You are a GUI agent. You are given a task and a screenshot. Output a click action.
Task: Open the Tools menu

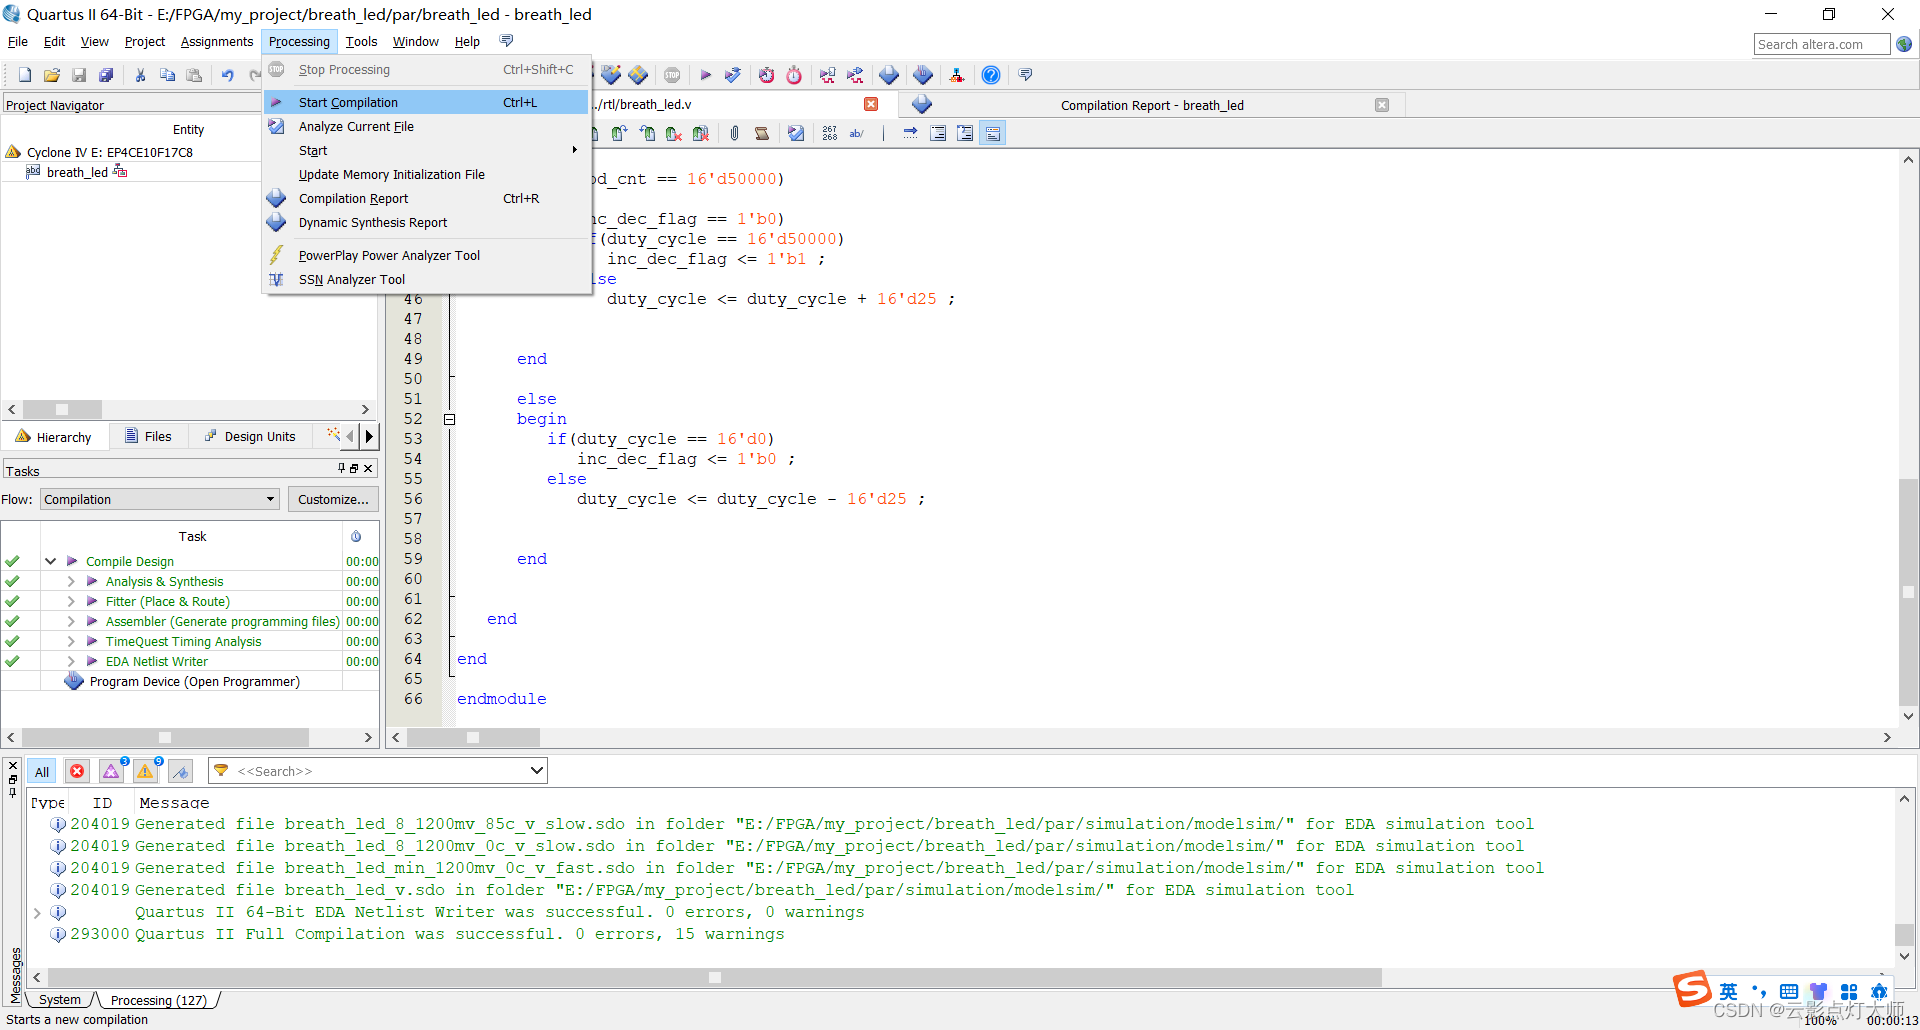pyautogui.click(x=361, y=41)
